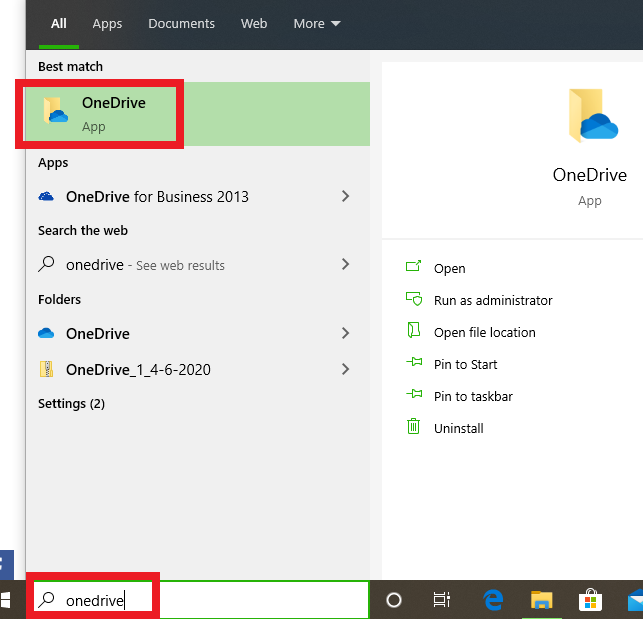Click the 'Folders' section heading
The width and height of the screenshot is (643, 619).
[x=59, y=299]
